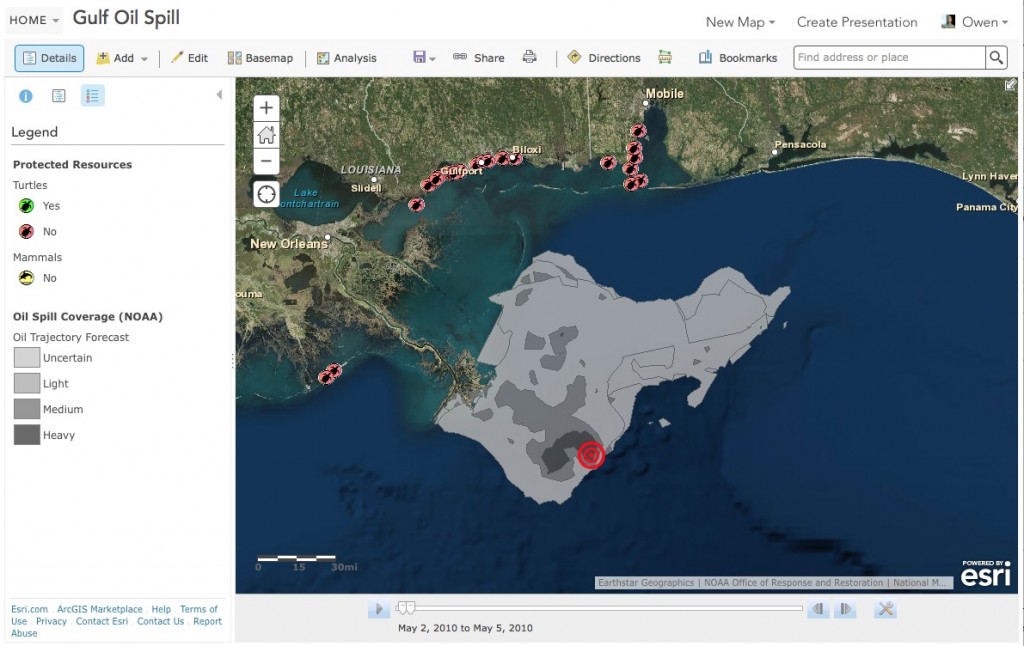1024x646 pixels.
Task: Open the Owen account menu
Action: click(x=974, y=22)
